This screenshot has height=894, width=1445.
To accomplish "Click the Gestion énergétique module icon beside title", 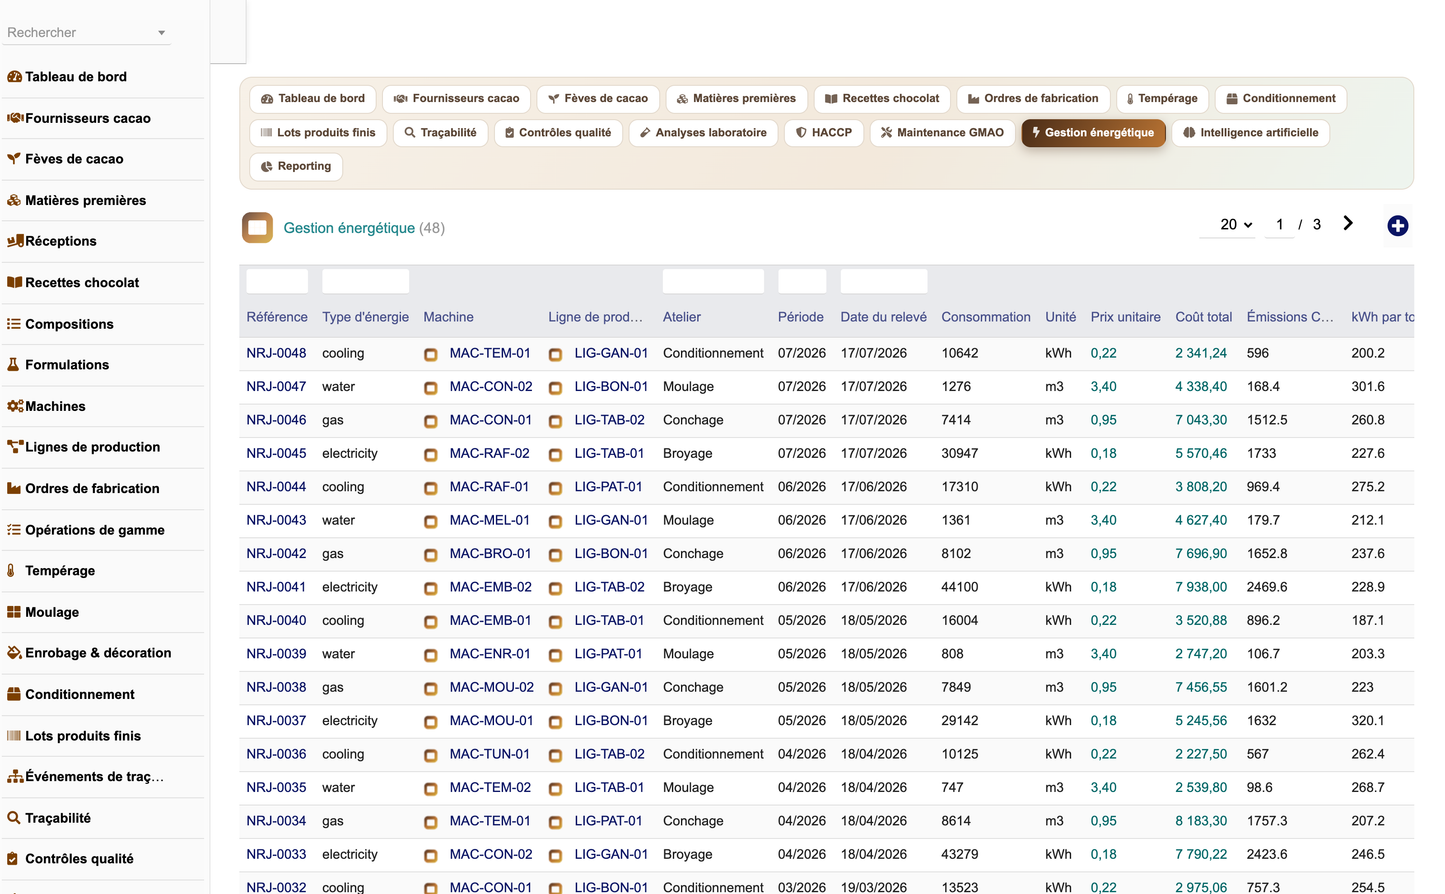I will [x=258, y=228].
